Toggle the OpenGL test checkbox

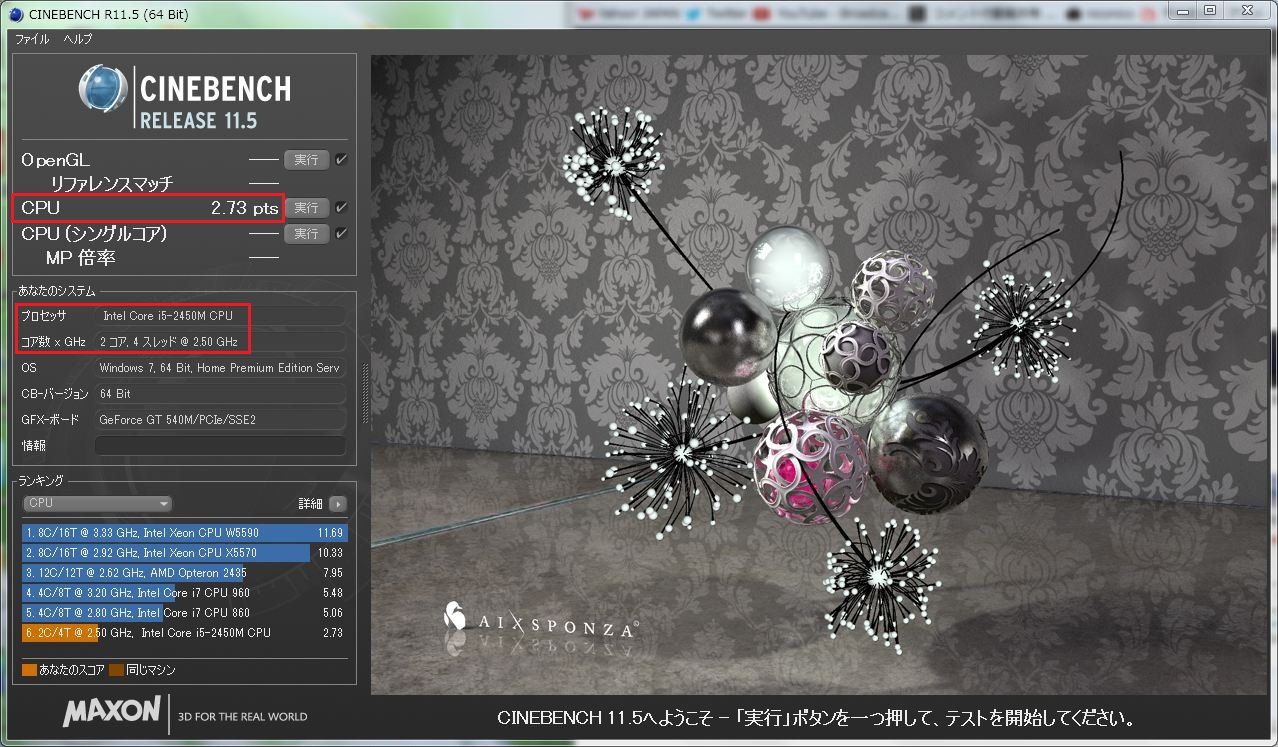point(342,160)
